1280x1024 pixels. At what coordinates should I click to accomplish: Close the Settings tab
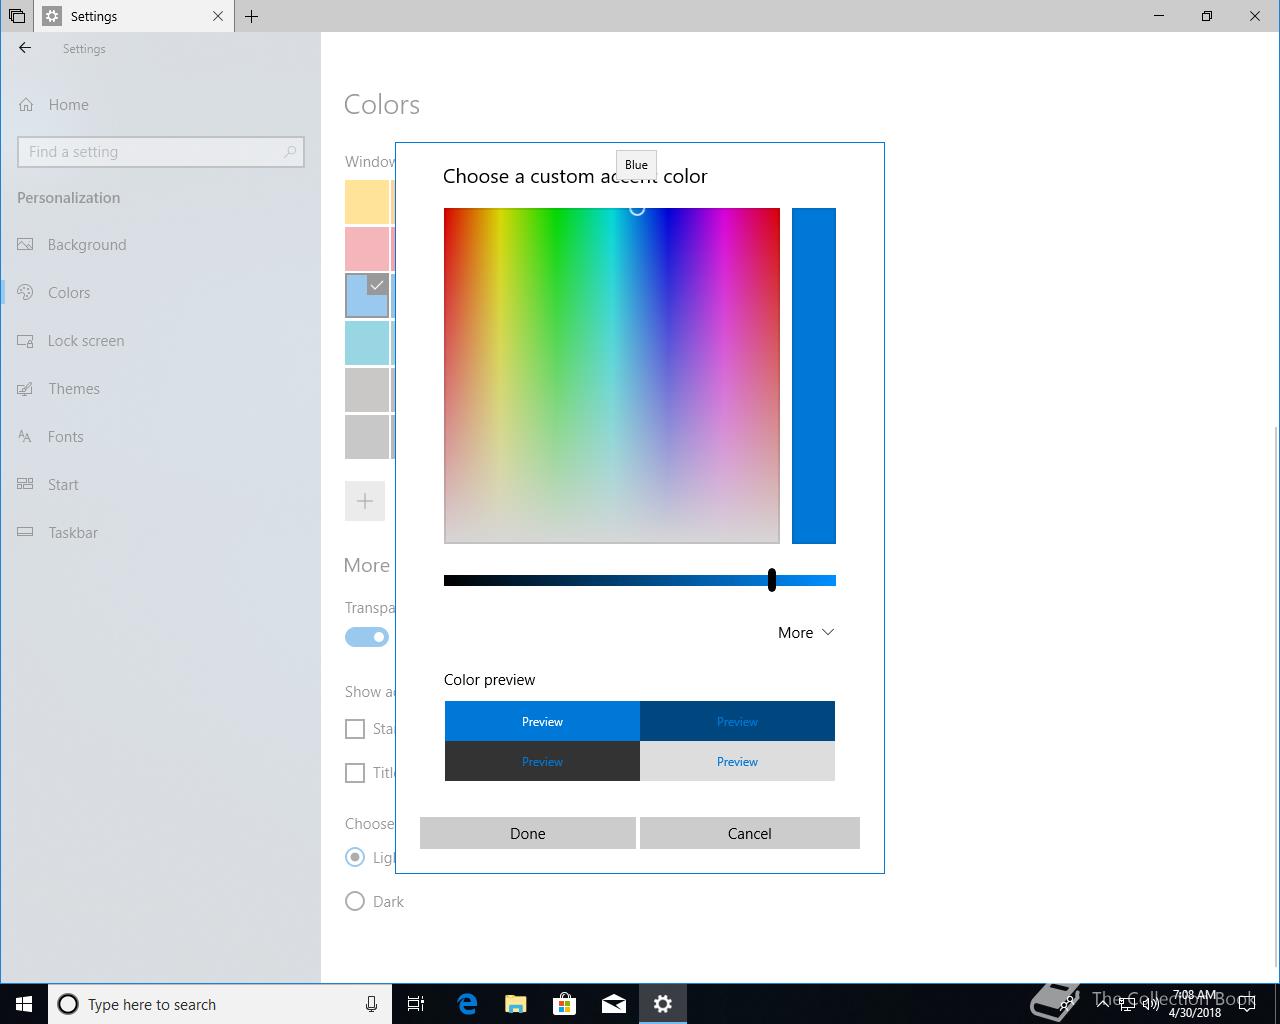pos(218,16)
